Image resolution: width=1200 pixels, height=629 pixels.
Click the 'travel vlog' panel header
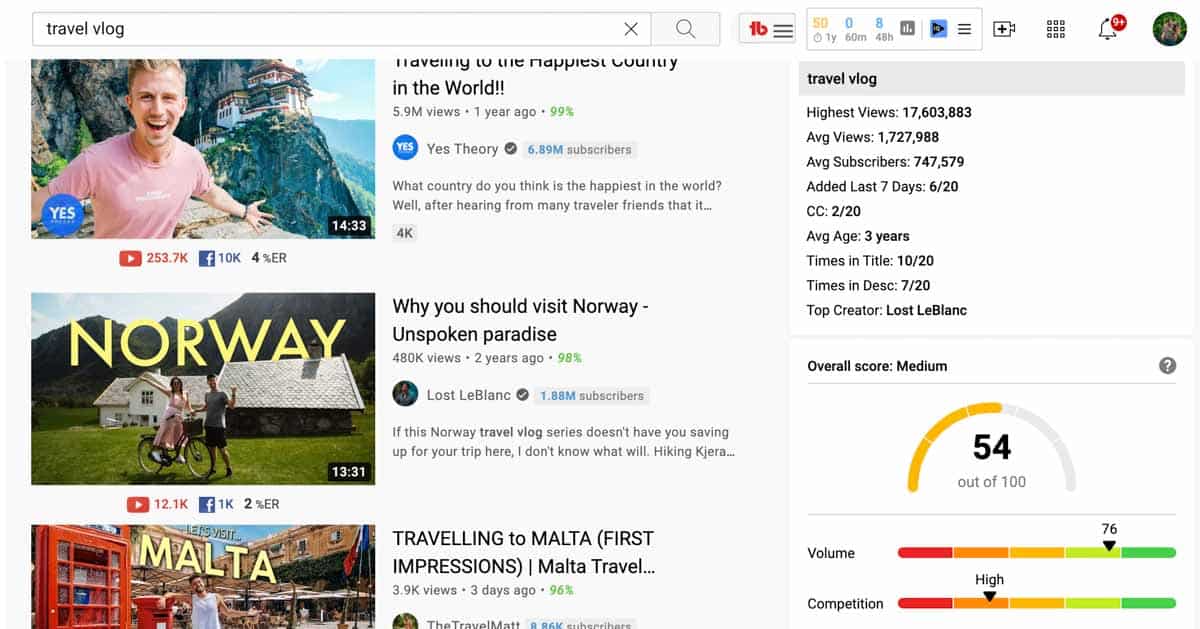[x=992, y=79]
